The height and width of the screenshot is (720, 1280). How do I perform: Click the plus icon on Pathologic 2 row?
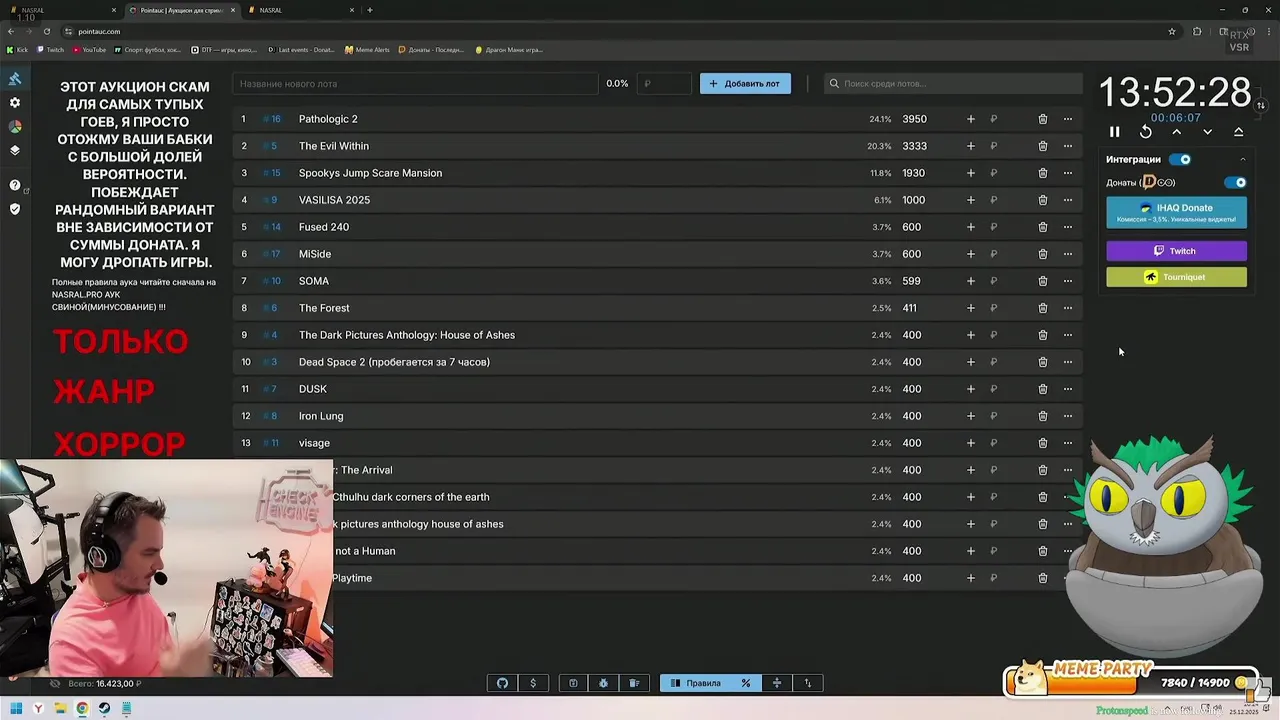click(970, 119)
